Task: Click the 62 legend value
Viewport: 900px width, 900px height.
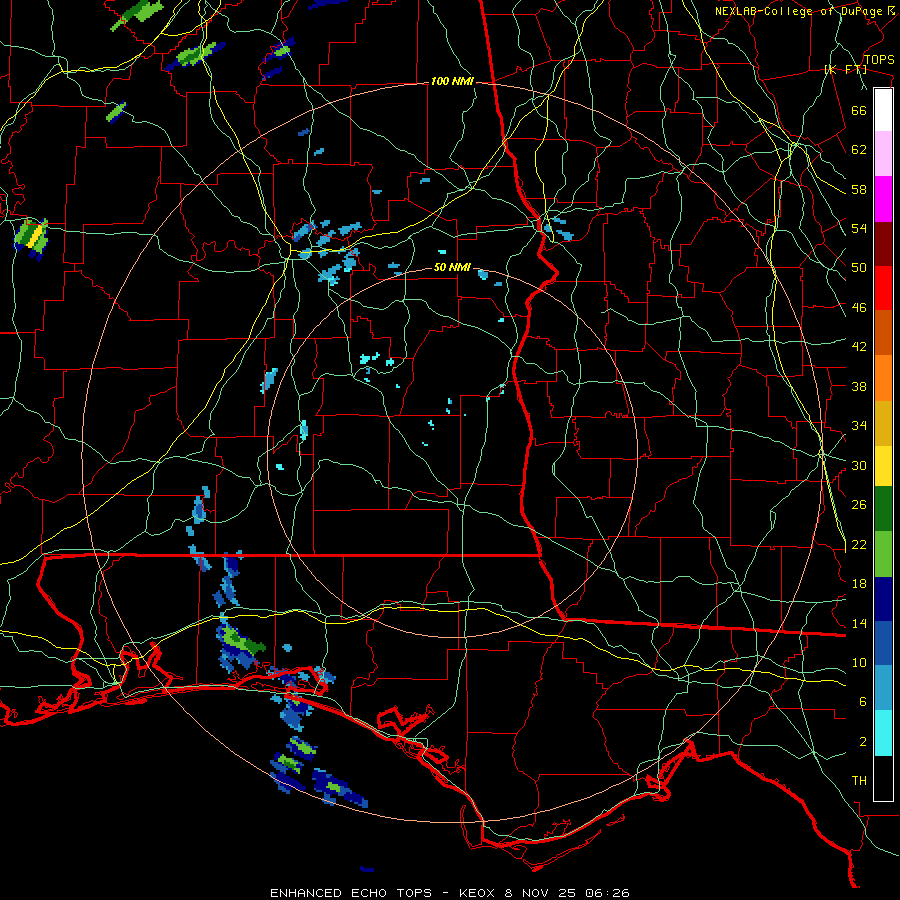Action: coord(859,150)
